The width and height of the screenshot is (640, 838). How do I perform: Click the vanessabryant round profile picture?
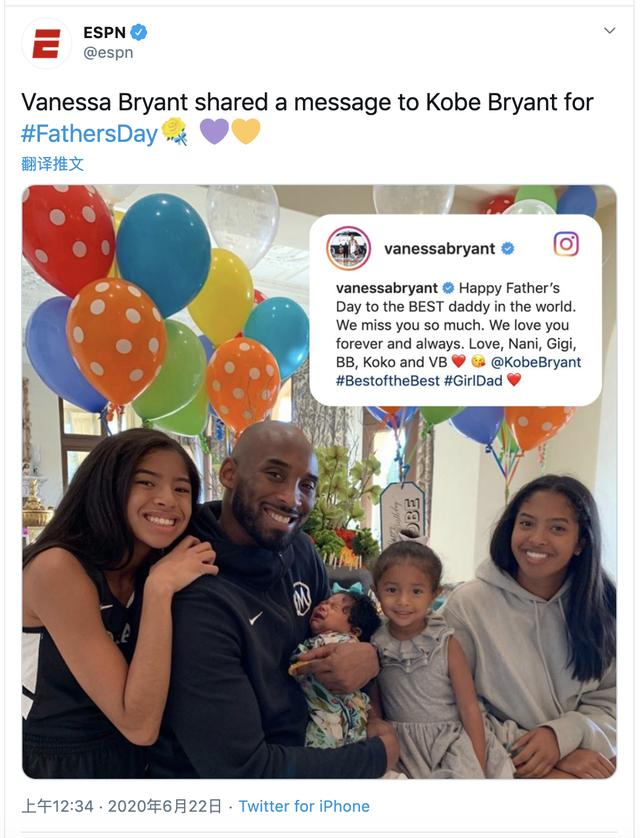[x=349, y=249]
